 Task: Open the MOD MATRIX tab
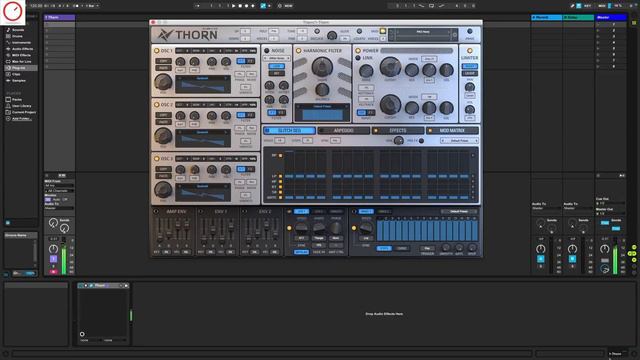452,131
